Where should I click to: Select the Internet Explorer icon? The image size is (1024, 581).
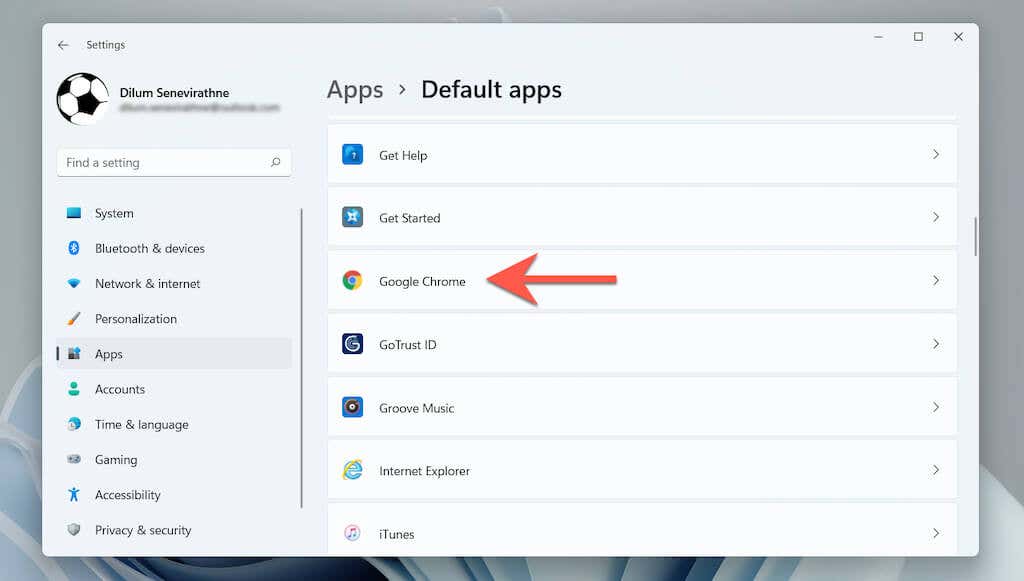pyautogui.click(x=352, y=470)
